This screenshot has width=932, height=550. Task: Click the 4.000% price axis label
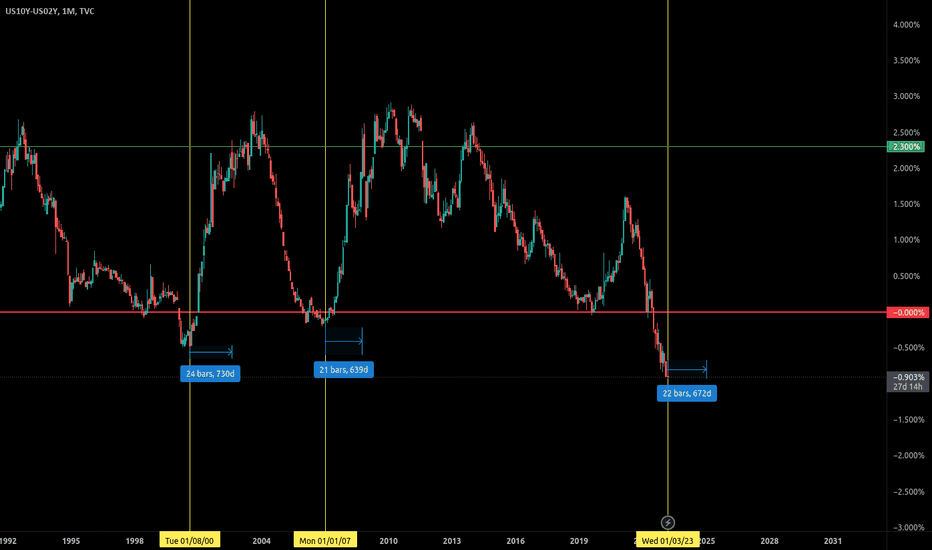(906, 25)
